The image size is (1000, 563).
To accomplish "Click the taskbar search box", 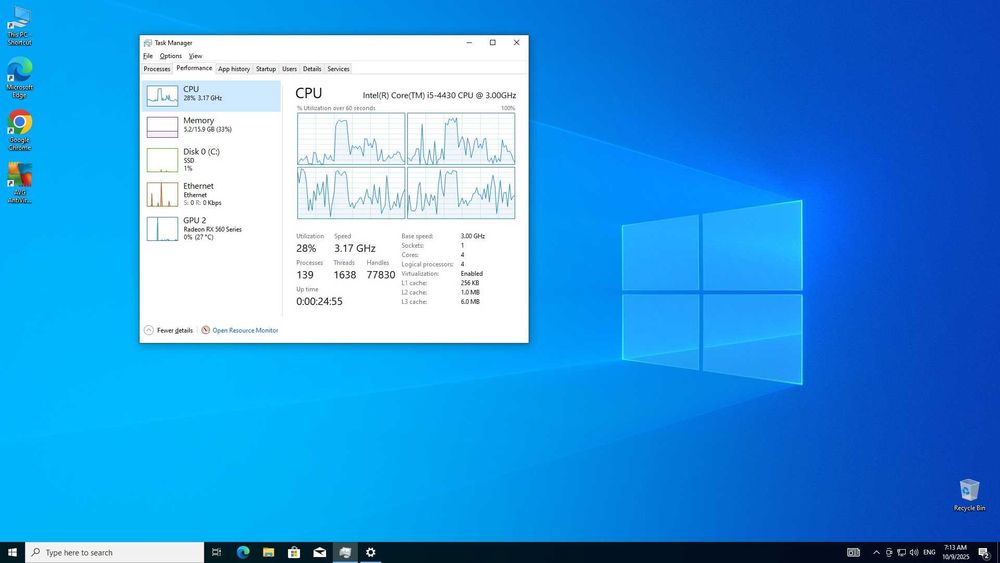I will coord(115,552).
